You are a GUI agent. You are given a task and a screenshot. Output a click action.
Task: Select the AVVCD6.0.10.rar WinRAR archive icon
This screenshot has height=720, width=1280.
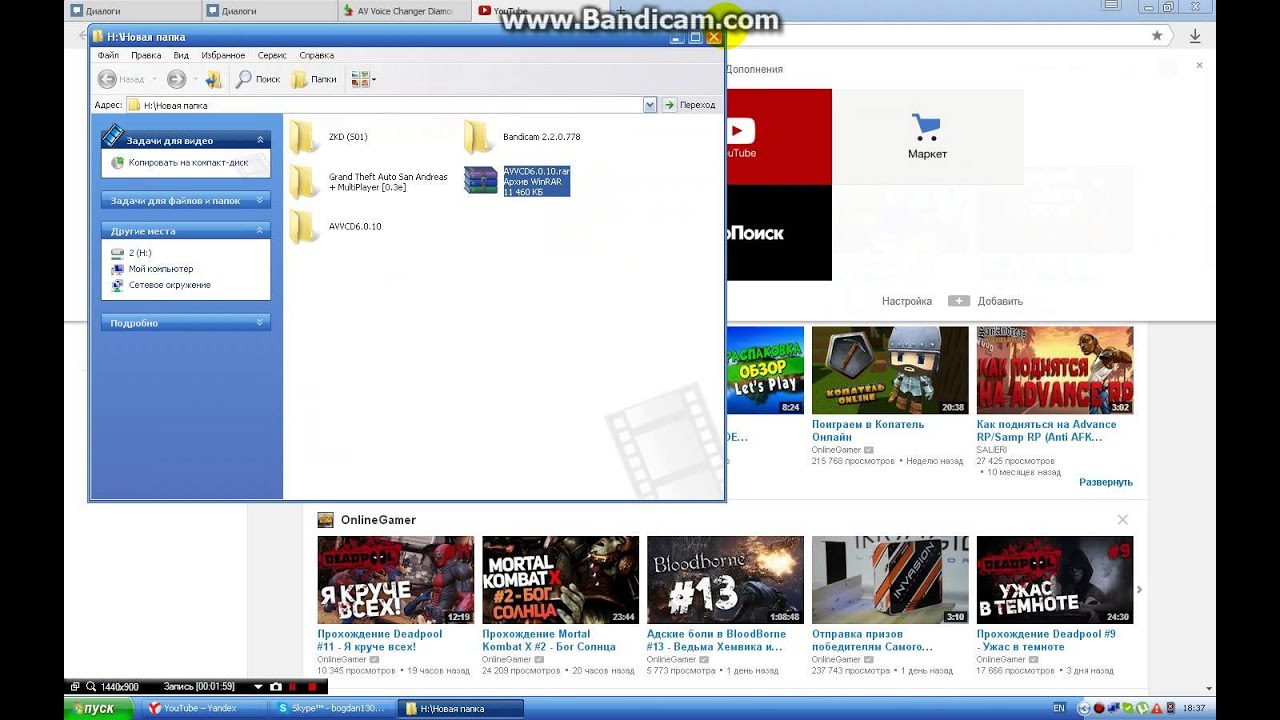[x=480, y=181]
